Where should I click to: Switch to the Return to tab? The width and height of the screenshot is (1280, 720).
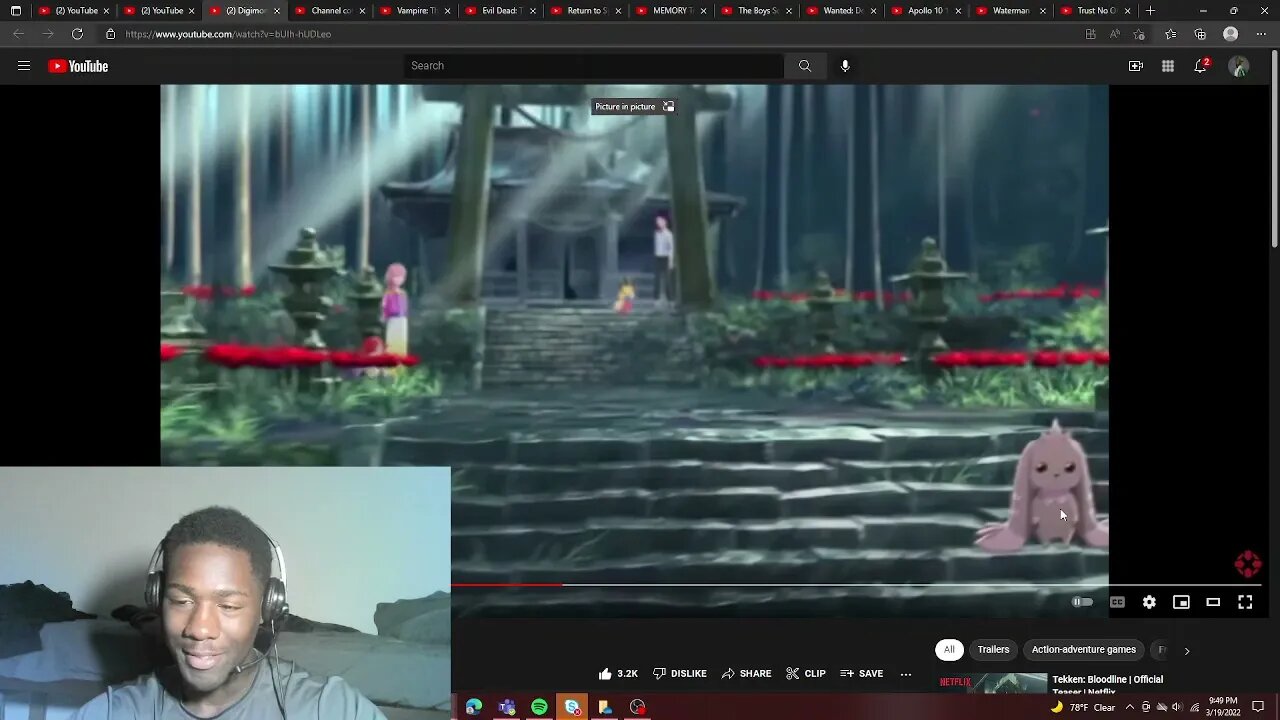[x=586, y=11]
